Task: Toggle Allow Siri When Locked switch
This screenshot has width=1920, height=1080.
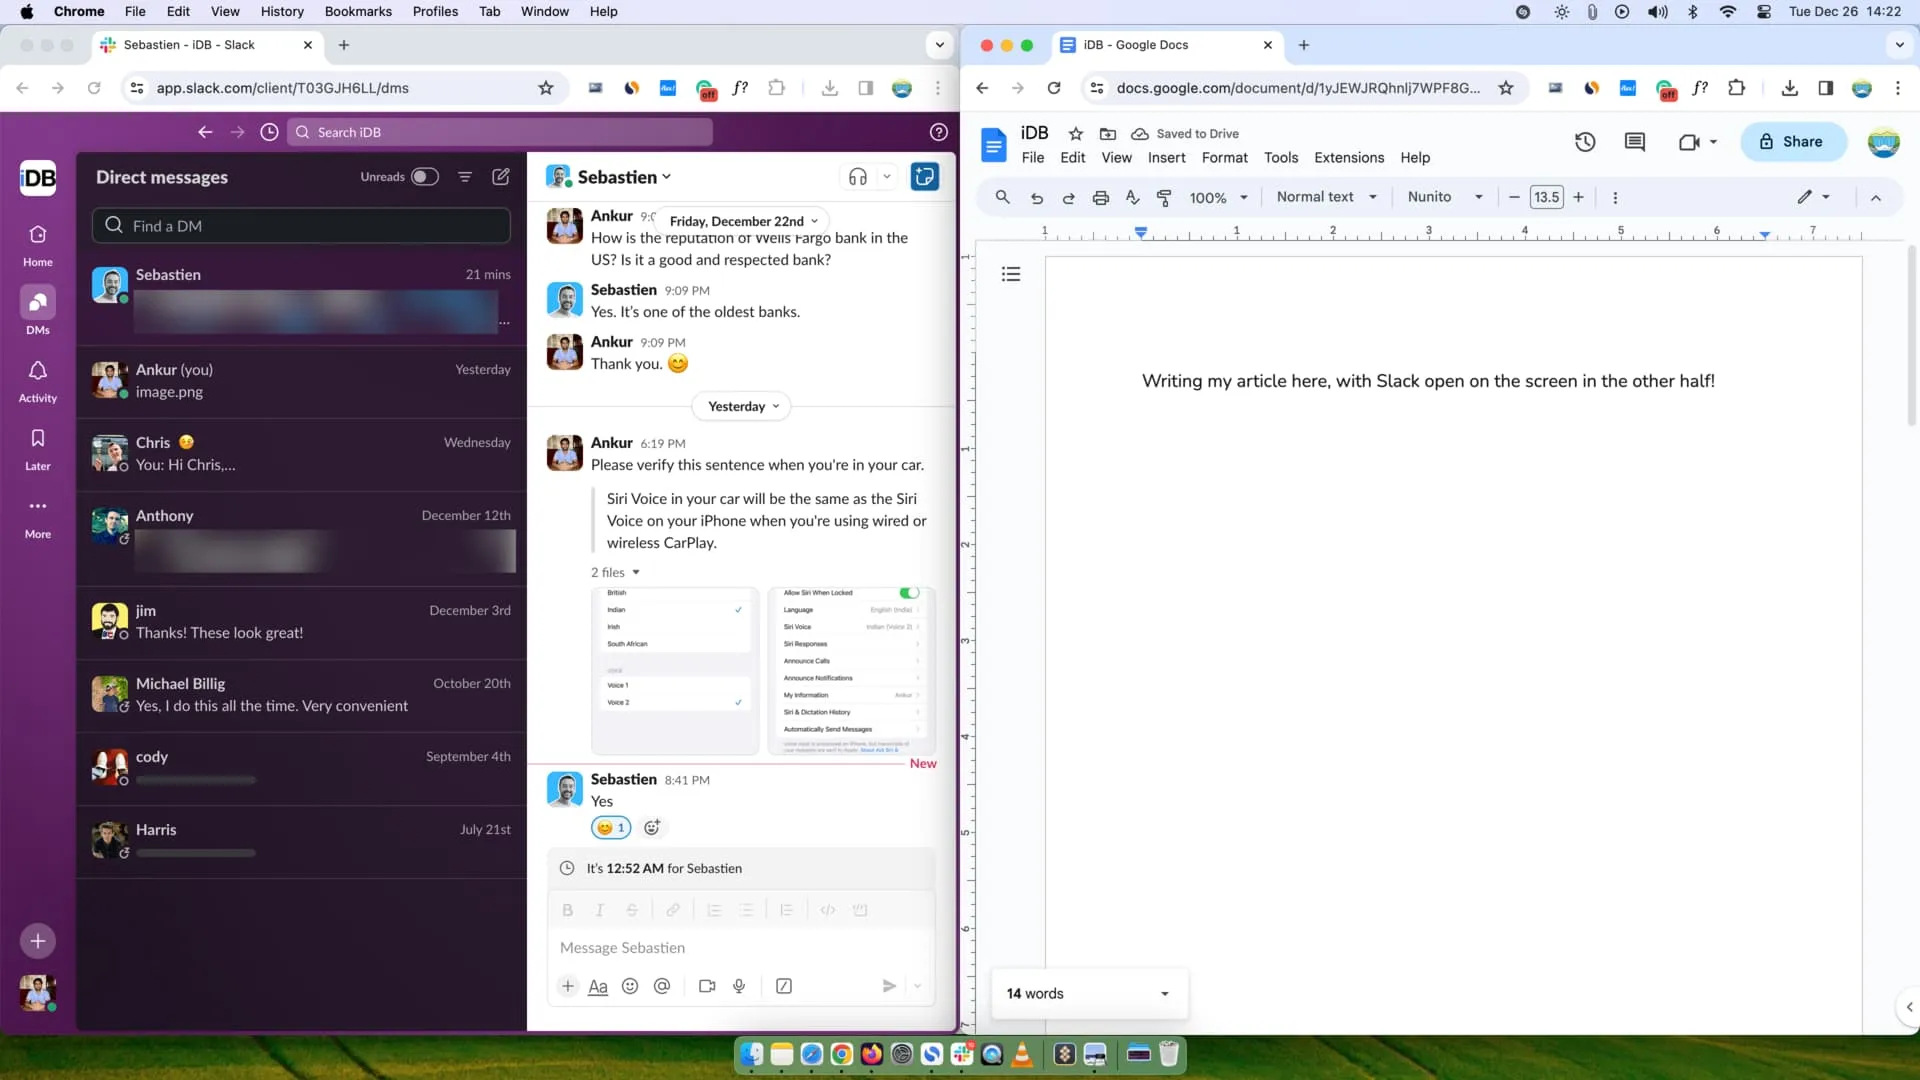Action: pyautogui.click(x=910, y=592)
